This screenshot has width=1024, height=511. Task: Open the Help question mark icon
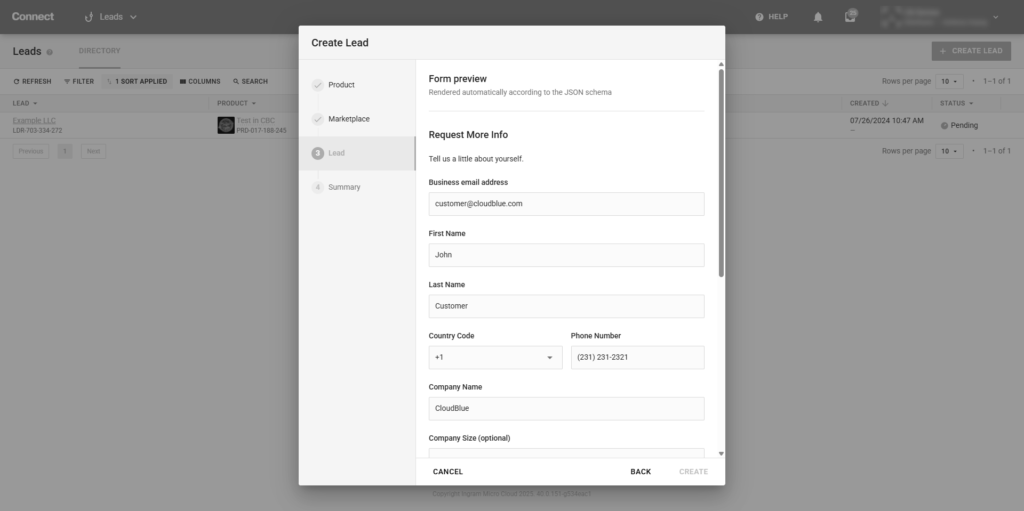pos(760,17)
